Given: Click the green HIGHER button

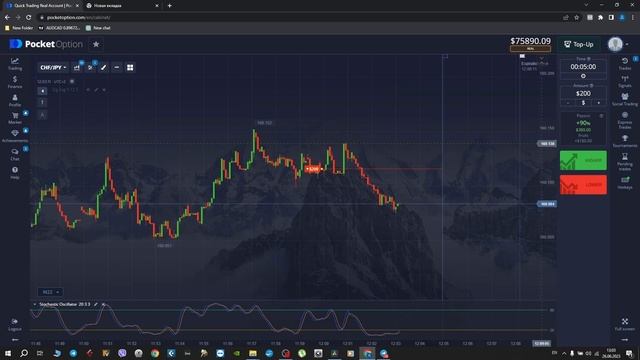Looking at the screenshot, I should coord(583,160).
